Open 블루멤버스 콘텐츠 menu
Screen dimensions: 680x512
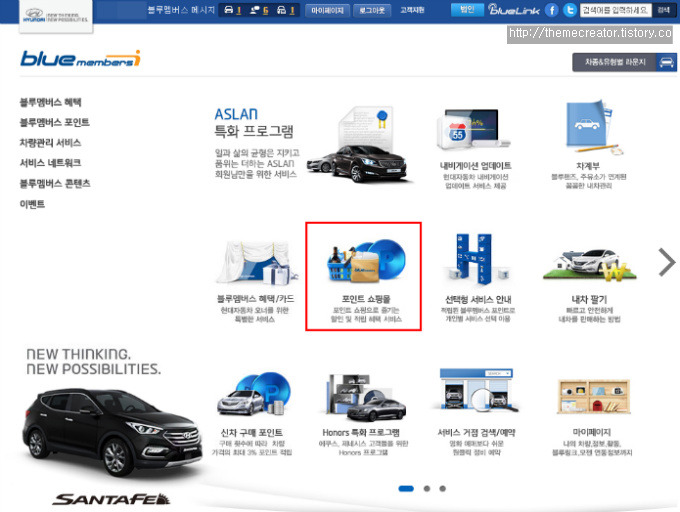tap(55, 183)
